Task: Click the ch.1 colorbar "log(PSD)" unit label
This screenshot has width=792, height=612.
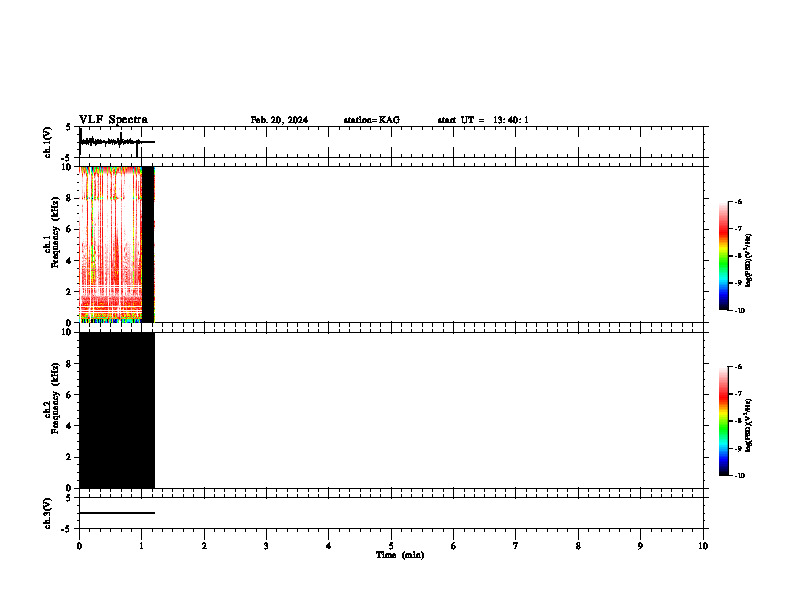Action: tap(748, 260)
